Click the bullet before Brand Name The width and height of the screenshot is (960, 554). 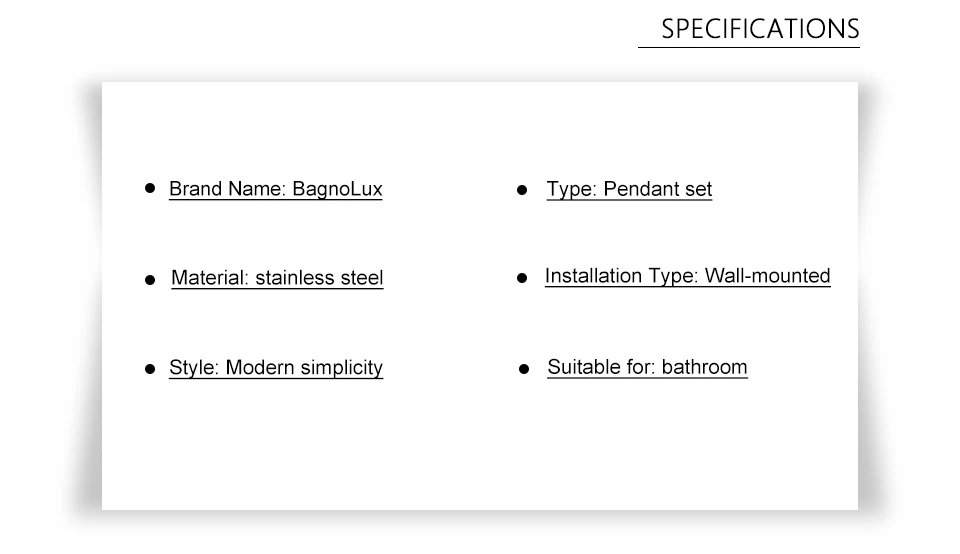coord(150,187)
